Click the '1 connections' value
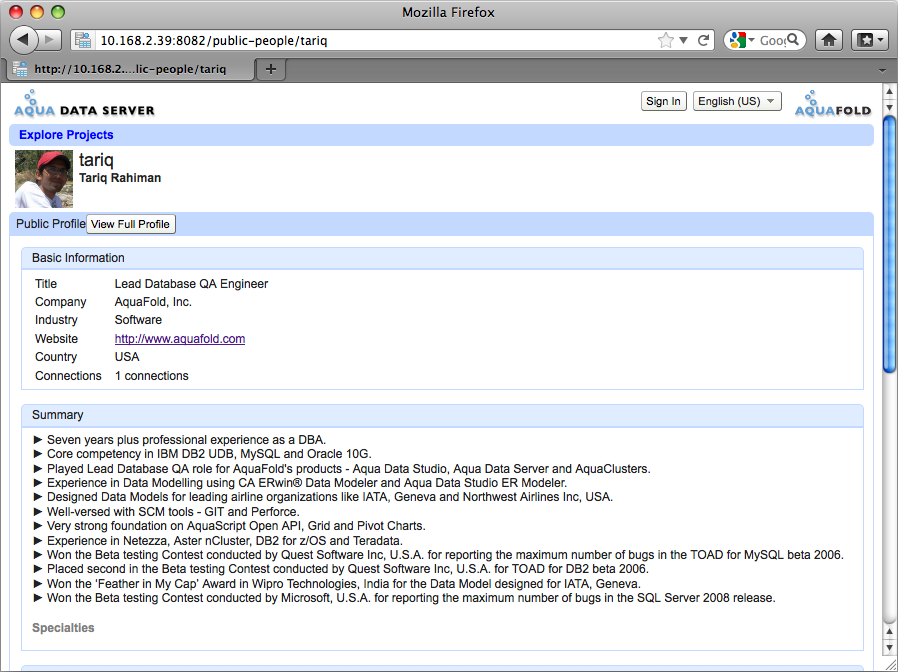This screenshot has width=898, height=672. click(x=152, y=376)
